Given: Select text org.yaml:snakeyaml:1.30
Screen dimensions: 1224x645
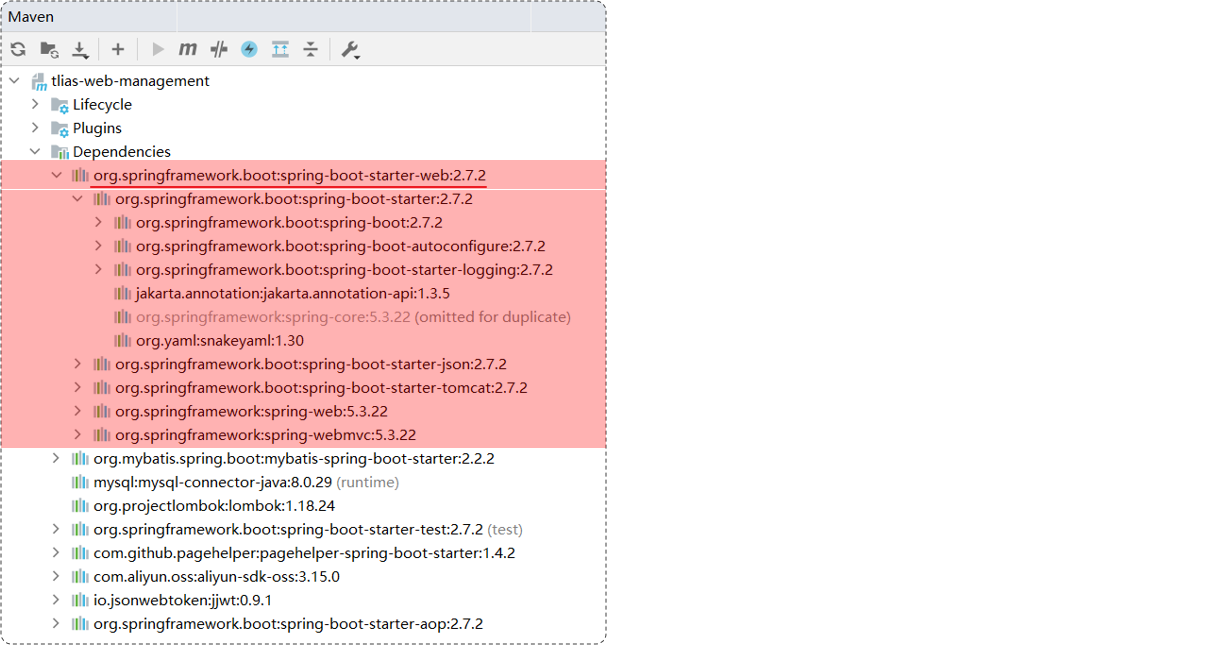Looking at the screenshot, I should pos(220,341).
